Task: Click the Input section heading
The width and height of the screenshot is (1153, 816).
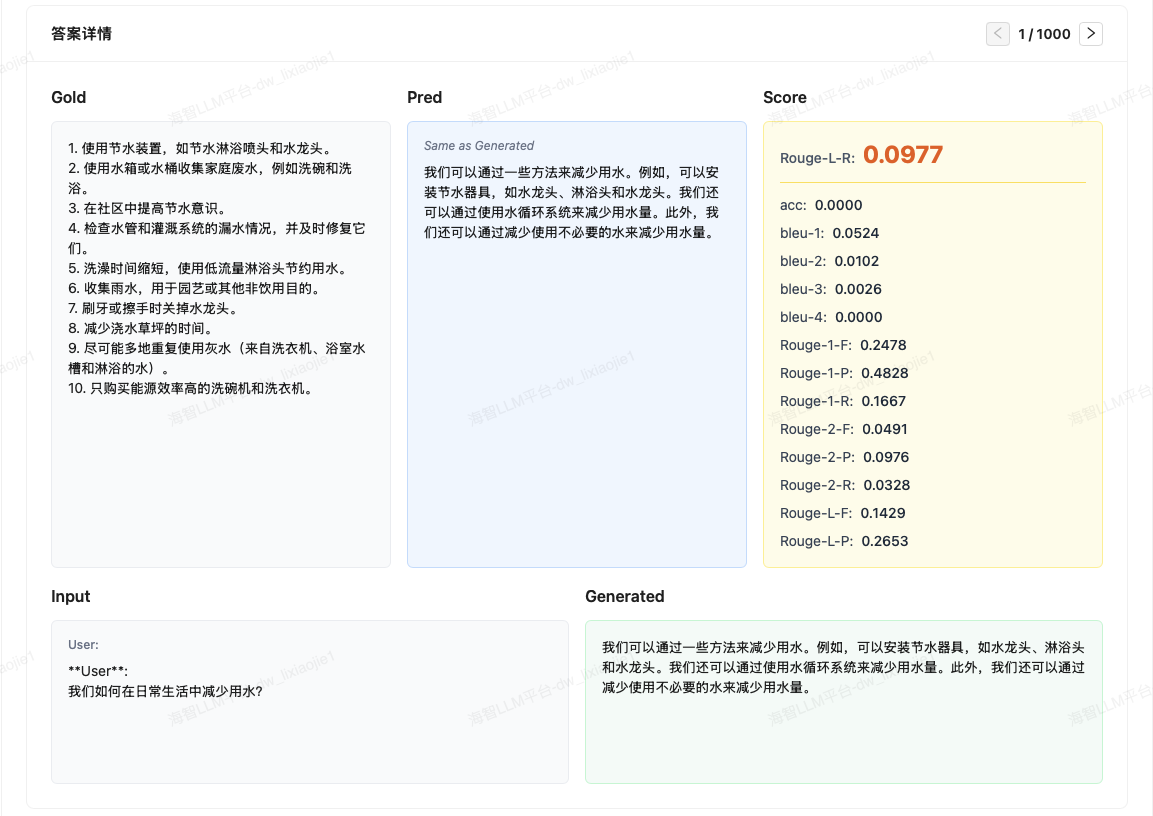Action: (x=71, y=596)
